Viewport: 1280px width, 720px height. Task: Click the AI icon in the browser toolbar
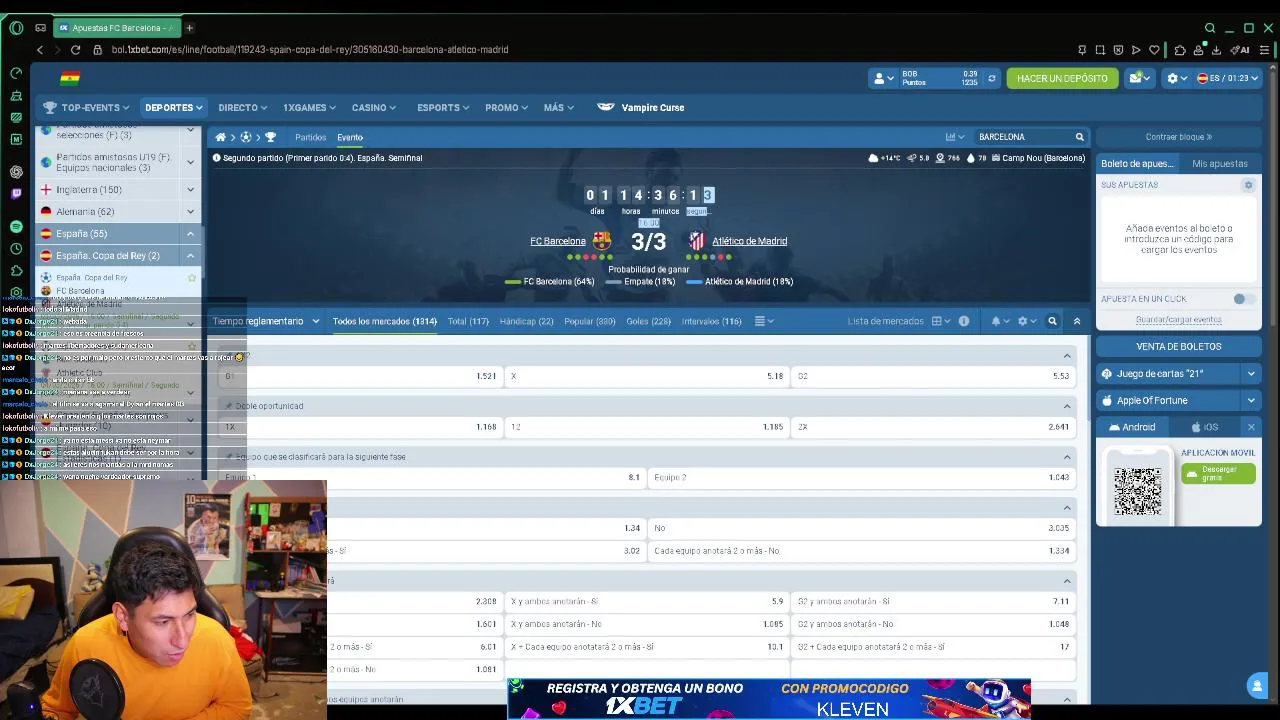(x=1241, y=49)
